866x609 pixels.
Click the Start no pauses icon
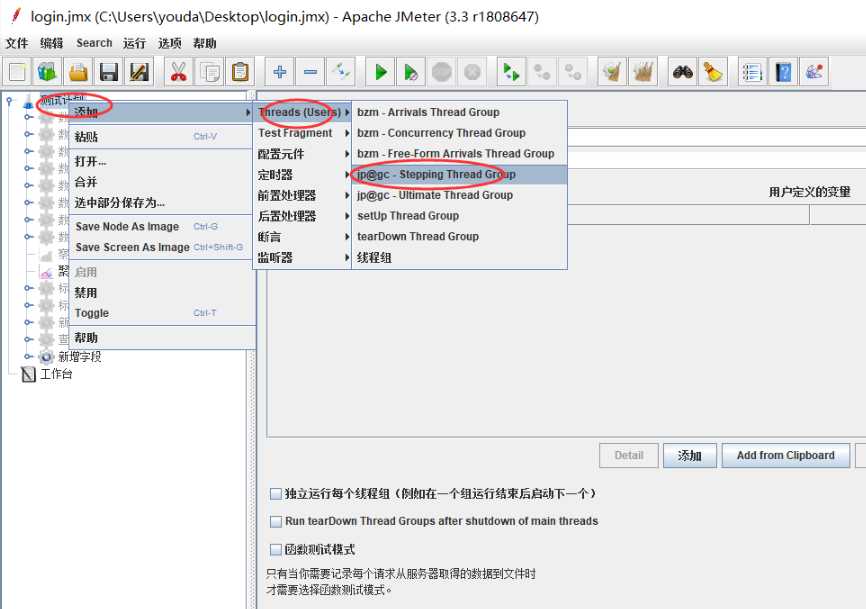click(411, 72)
